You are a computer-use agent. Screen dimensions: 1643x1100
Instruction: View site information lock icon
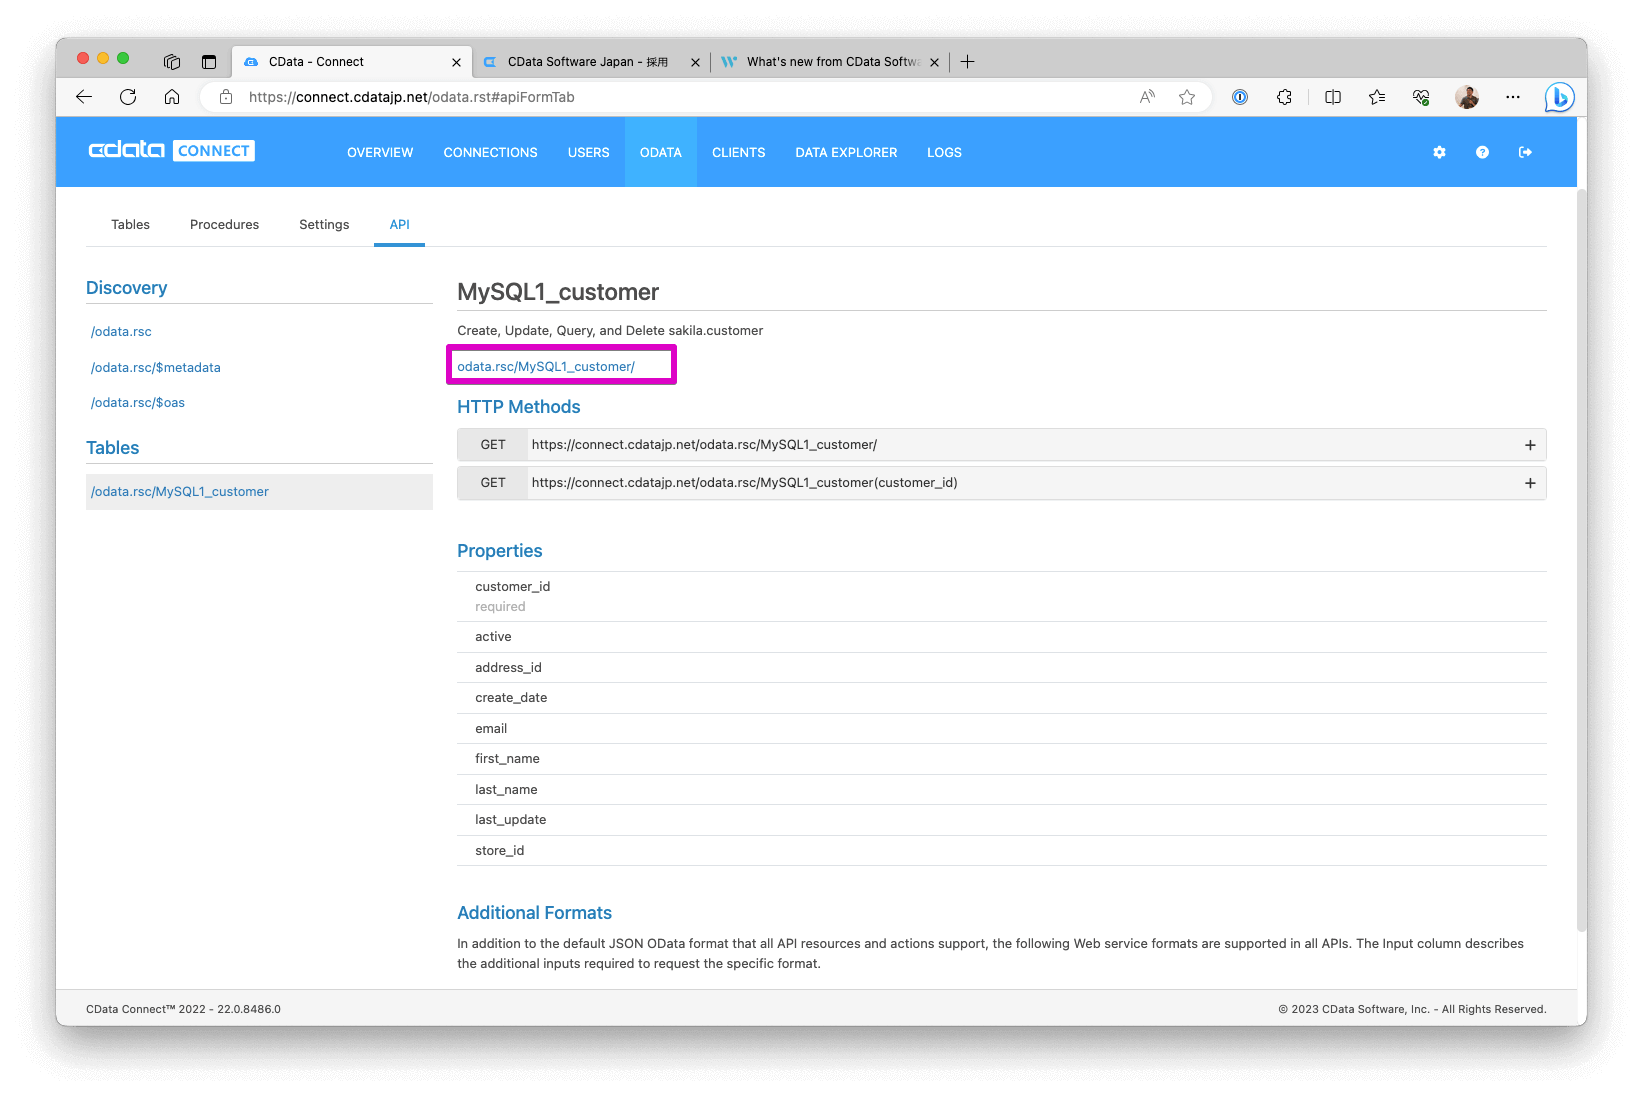coord(226,97)
